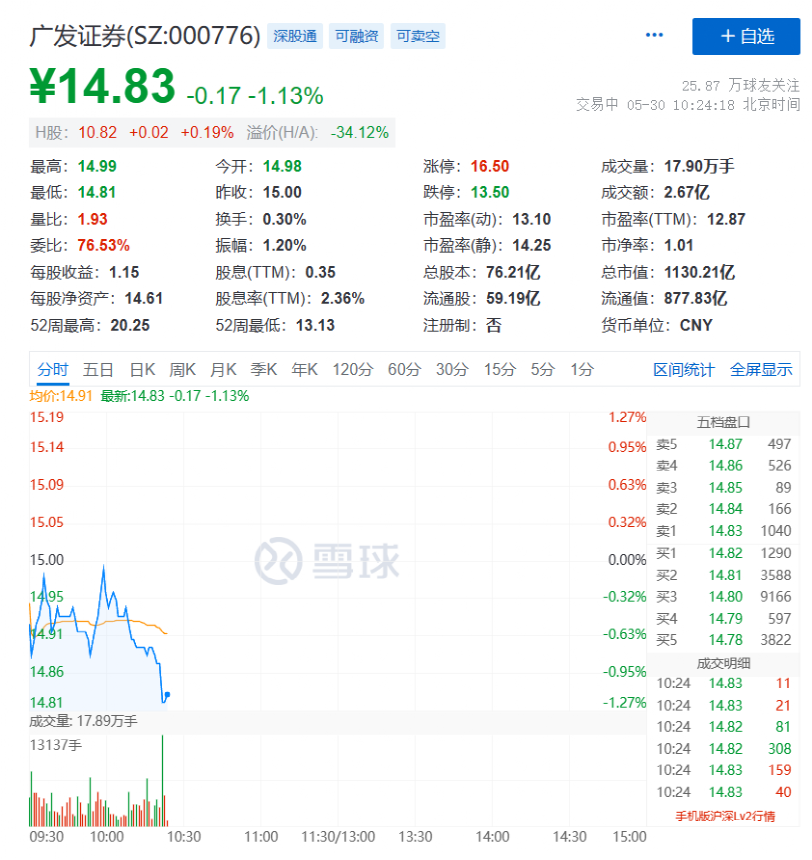This screenshot has height=860, width=812.
Task: Click the 委比 value 76.53%
Action: pyautogui.click(x=103, y=245)
